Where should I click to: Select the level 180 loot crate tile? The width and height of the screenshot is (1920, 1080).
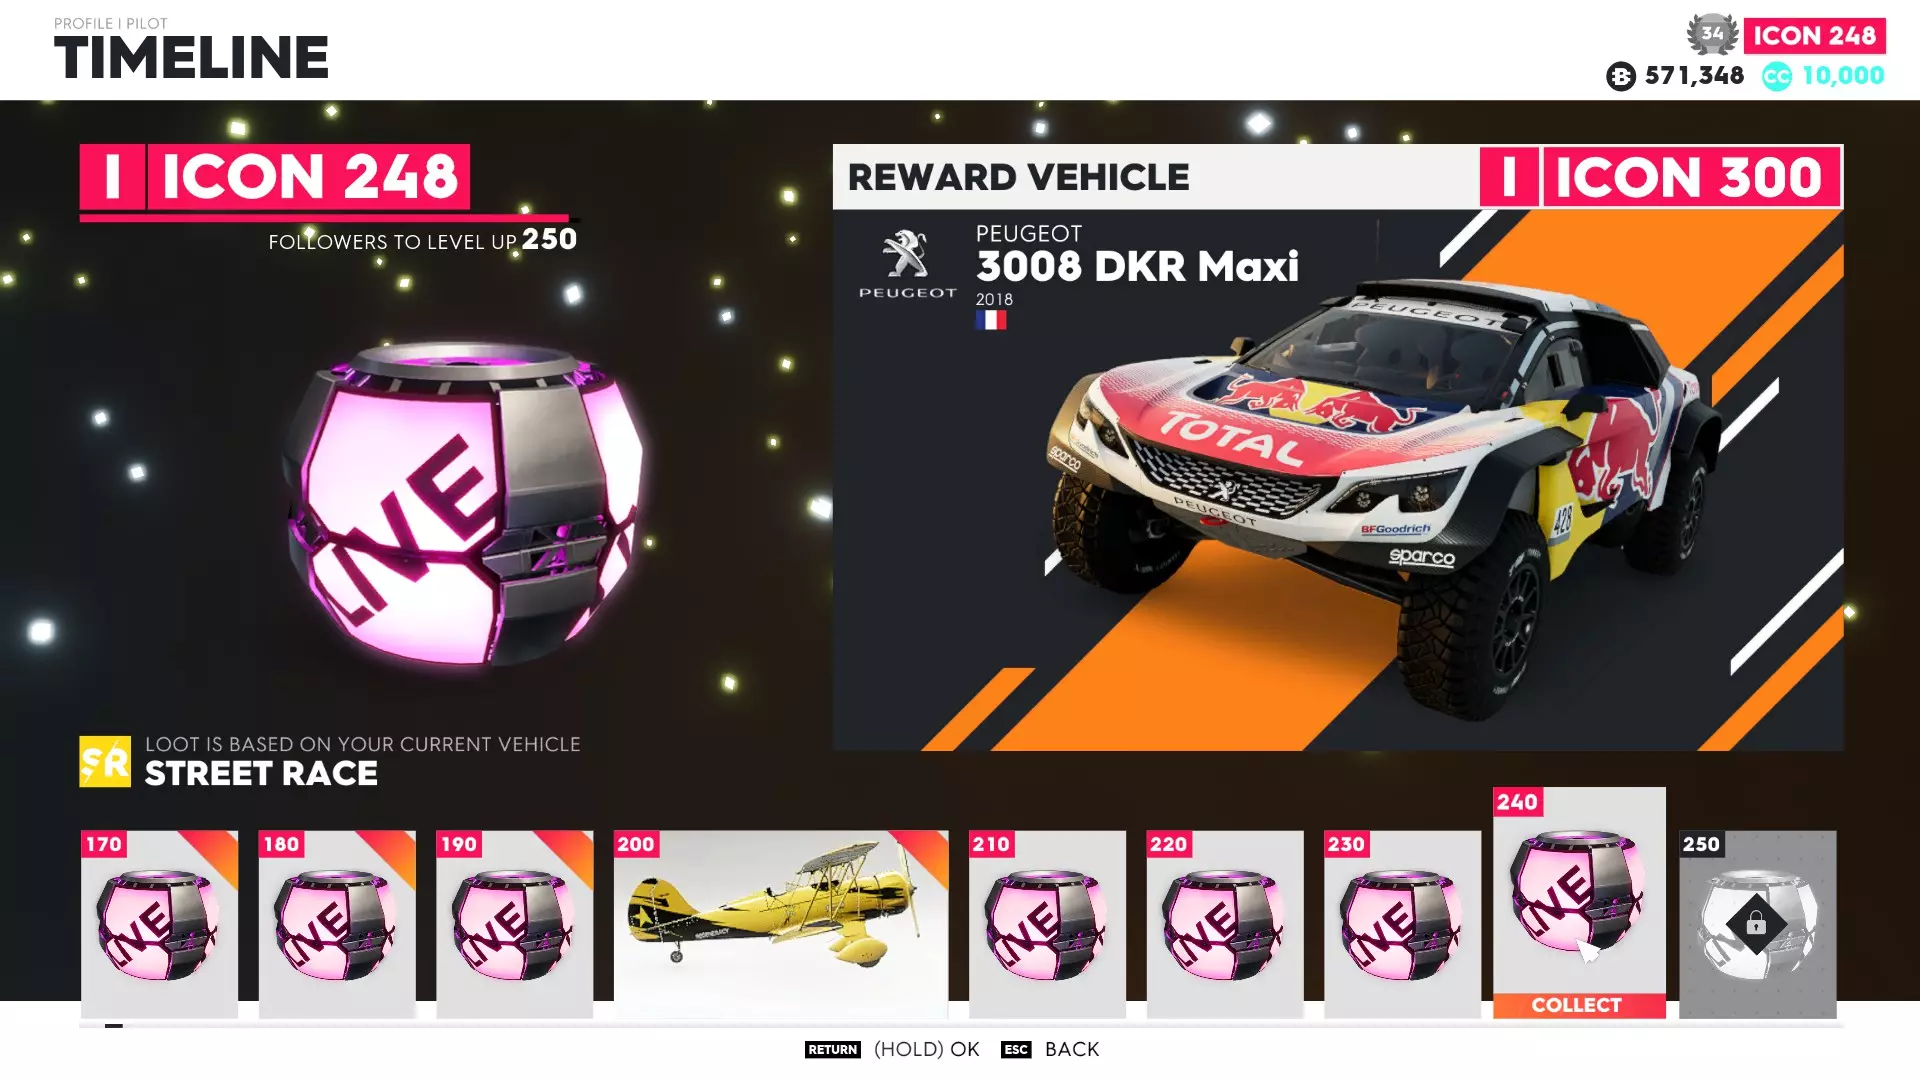click(337, 924)
